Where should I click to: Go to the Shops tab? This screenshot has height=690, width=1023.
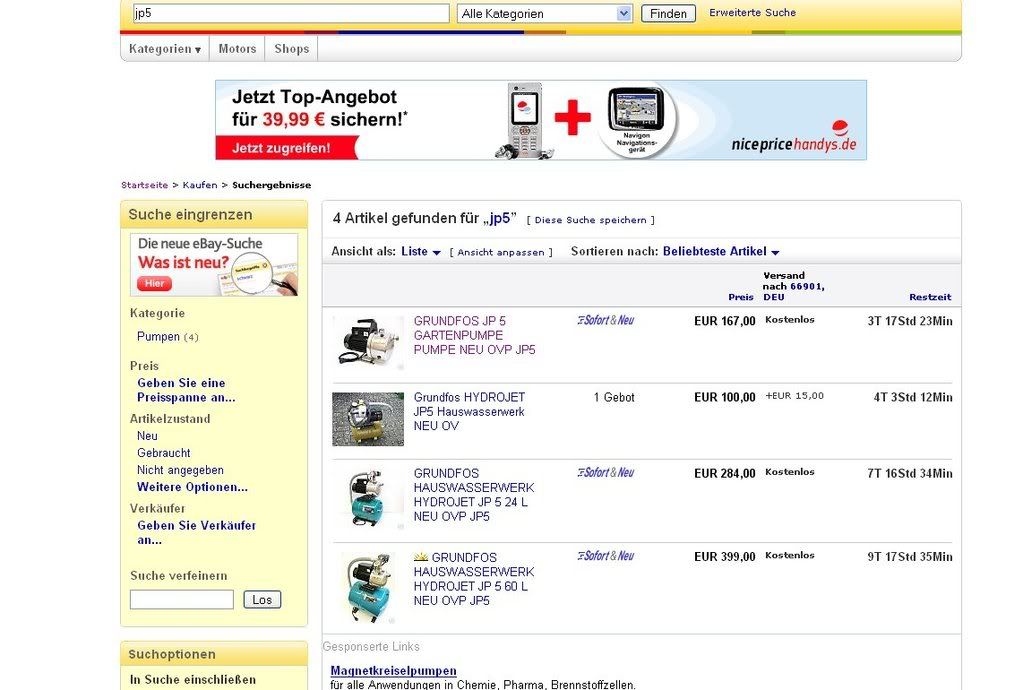(x=292, y=49)
